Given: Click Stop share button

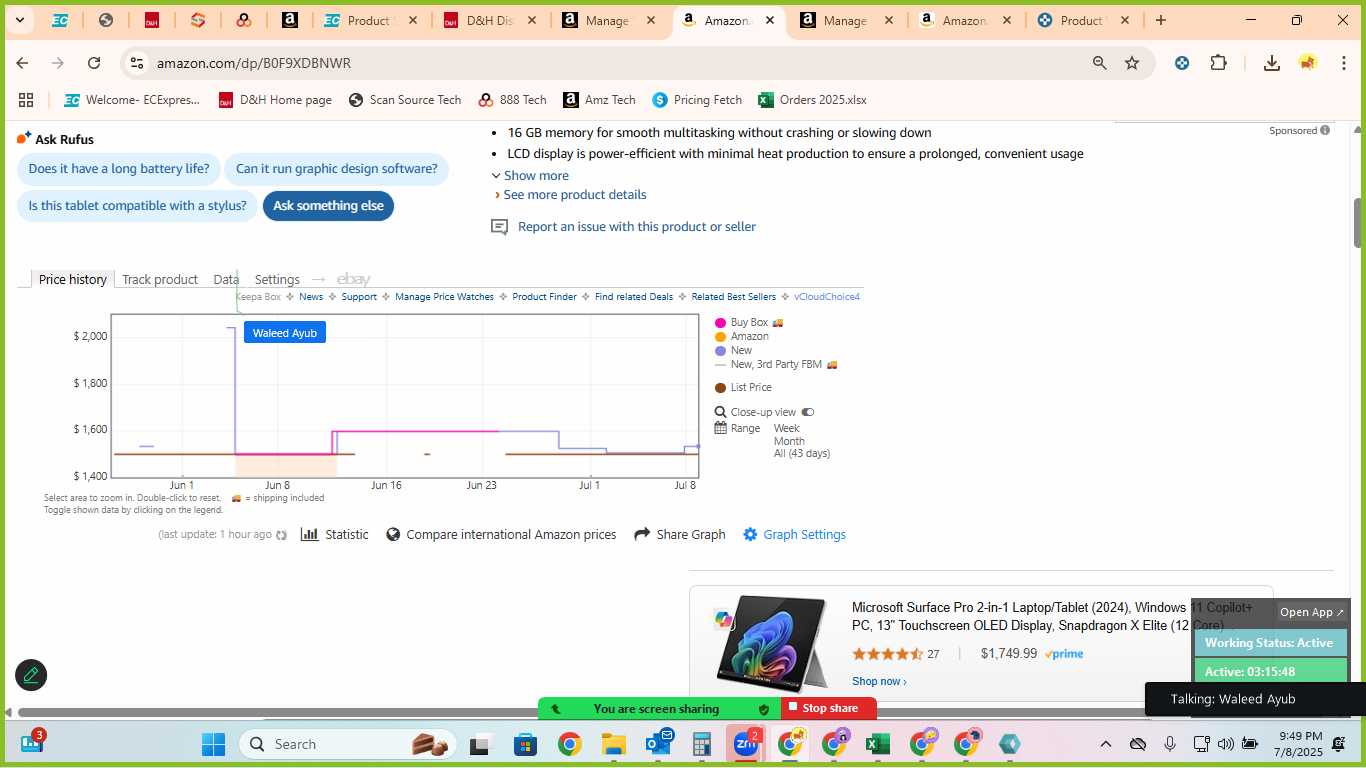Looking at the screenshot, I should click(828, 708).
